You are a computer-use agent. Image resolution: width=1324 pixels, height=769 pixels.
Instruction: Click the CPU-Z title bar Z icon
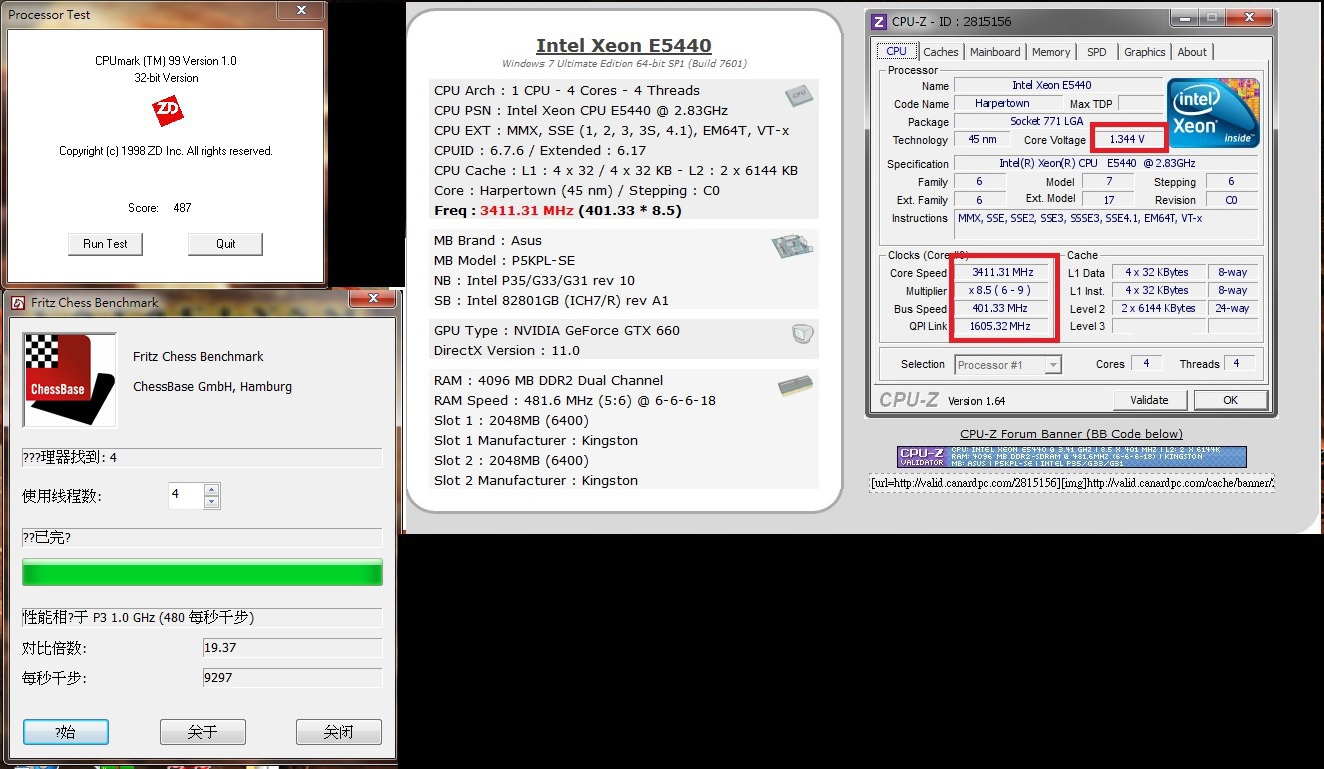tap(879, 21)
